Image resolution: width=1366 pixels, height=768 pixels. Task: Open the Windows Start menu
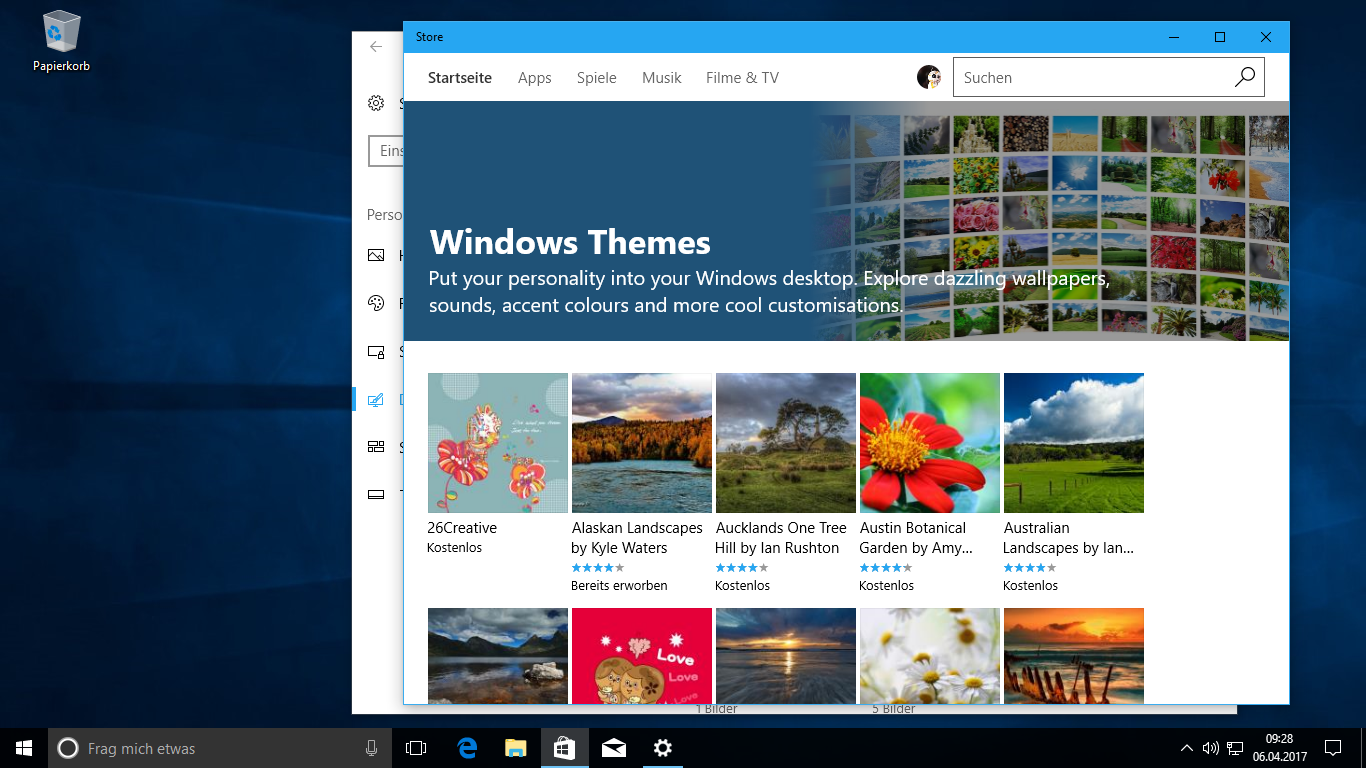point(24,748)
